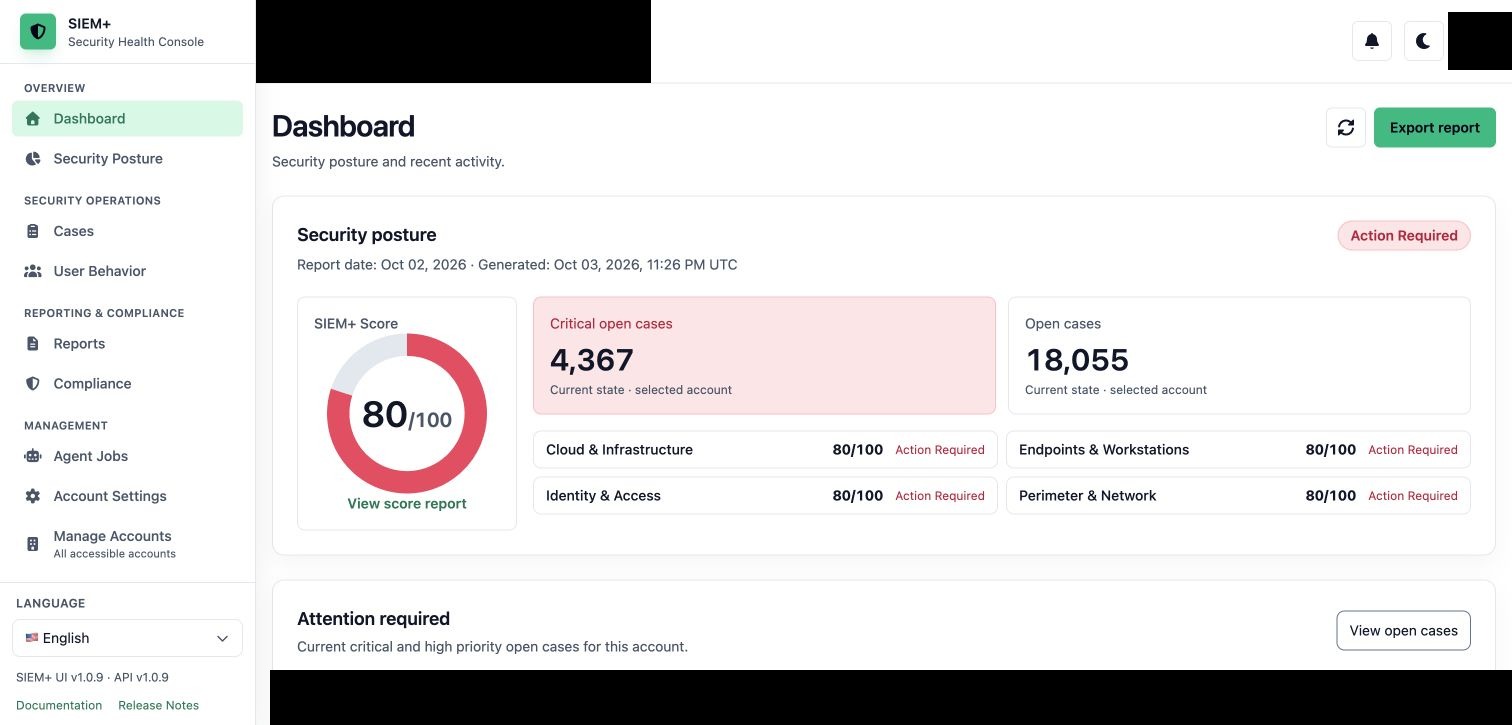1512x725 pixels.
Task: Go to Cases in the sidebar
Action: pyautogui.click(x=127, y=231)
